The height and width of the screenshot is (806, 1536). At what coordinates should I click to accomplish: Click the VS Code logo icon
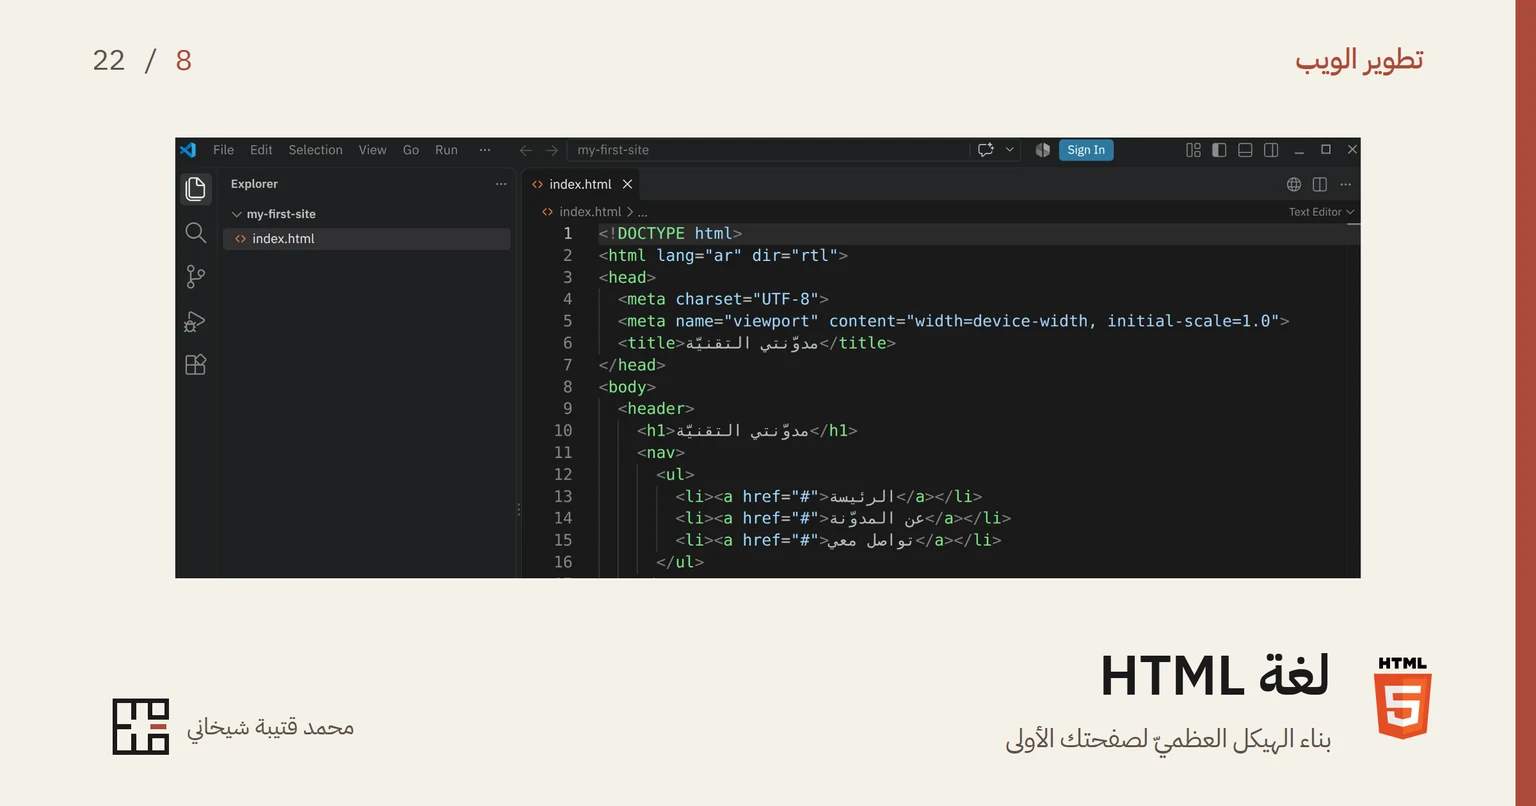[x=188, y=150]
